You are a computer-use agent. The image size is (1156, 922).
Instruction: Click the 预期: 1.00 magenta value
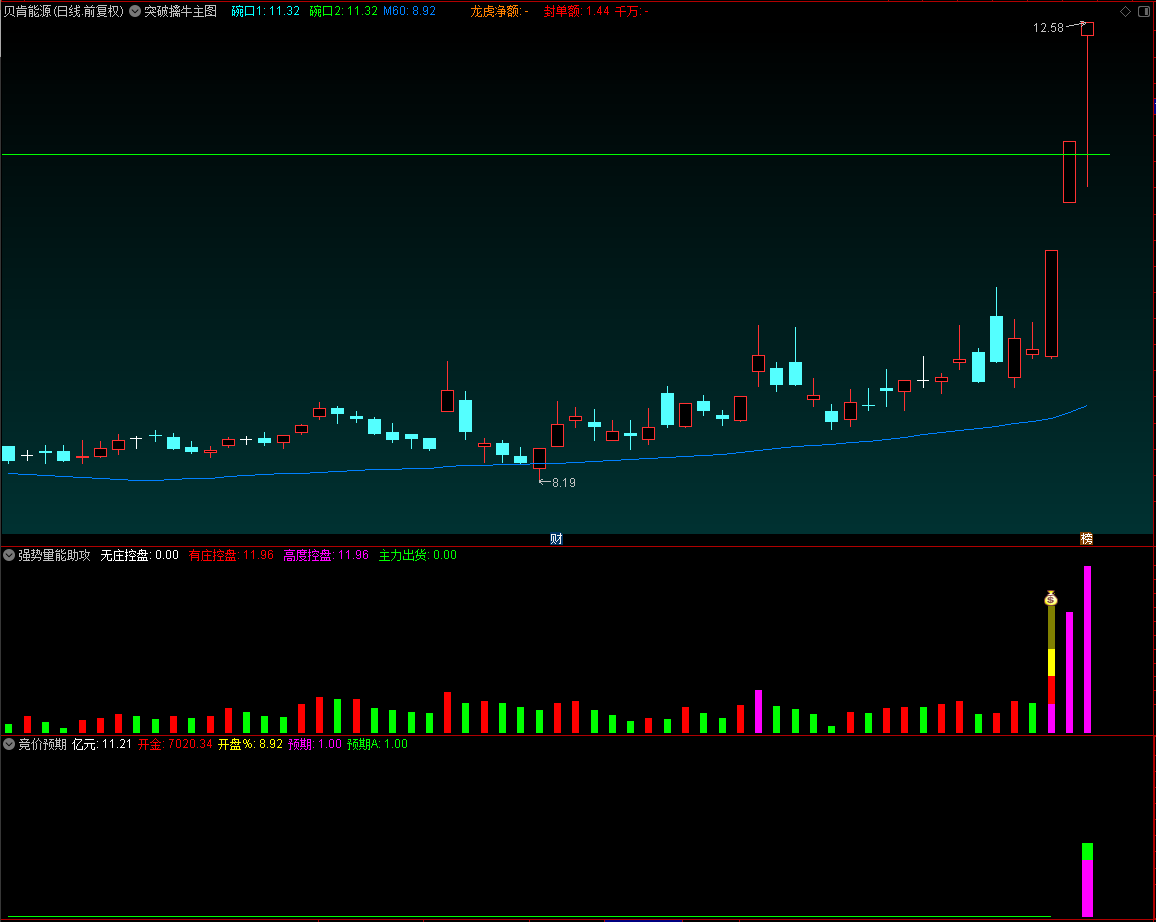point(315,744)
